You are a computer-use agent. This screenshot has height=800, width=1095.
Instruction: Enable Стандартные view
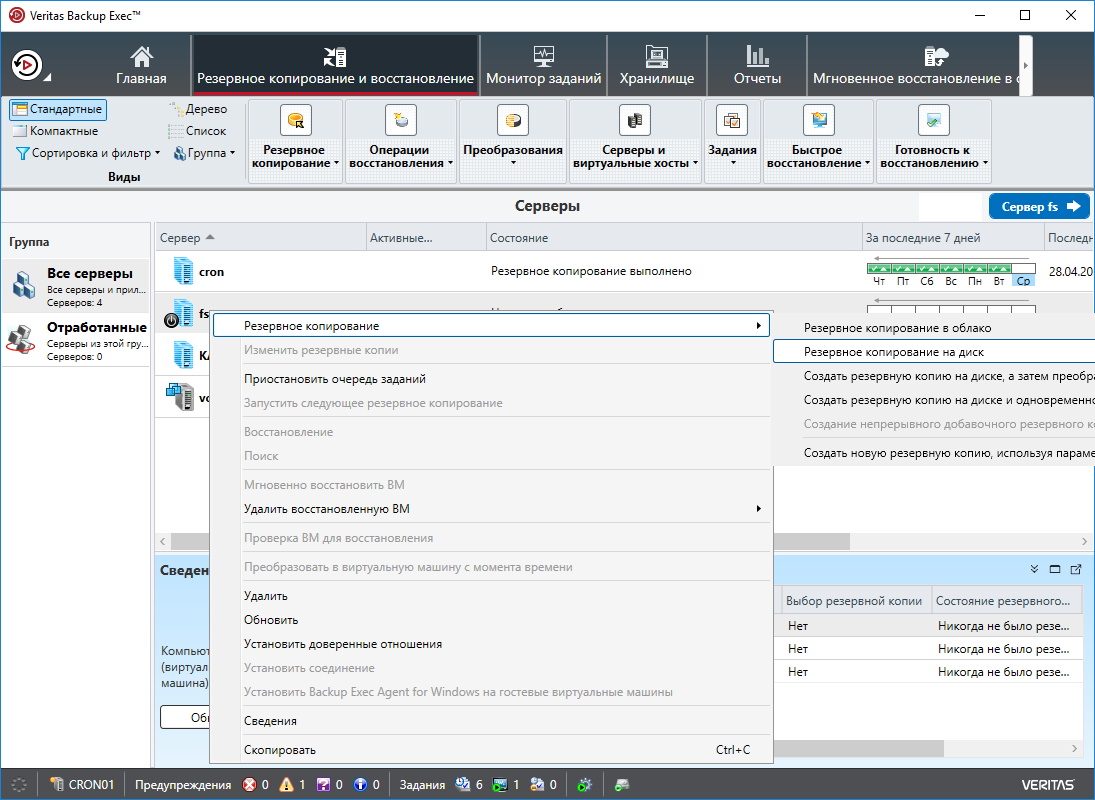tap(58, 109)
